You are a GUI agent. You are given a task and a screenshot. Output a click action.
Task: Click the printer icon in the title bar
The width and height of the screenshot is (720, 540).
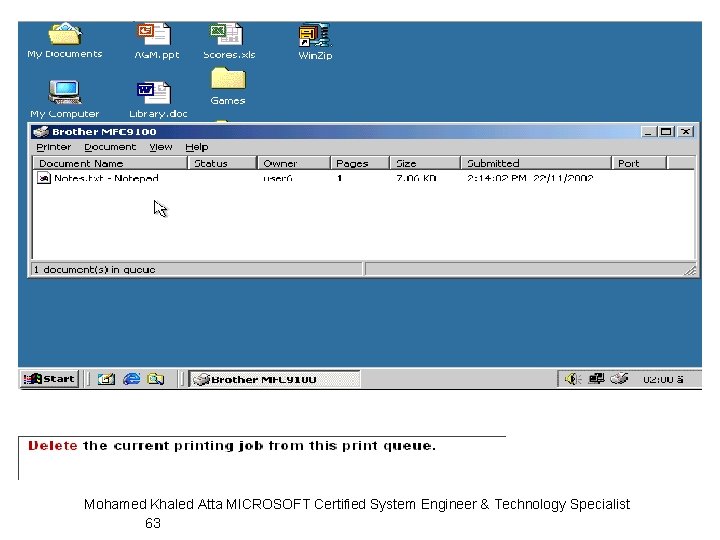[41, 132]
